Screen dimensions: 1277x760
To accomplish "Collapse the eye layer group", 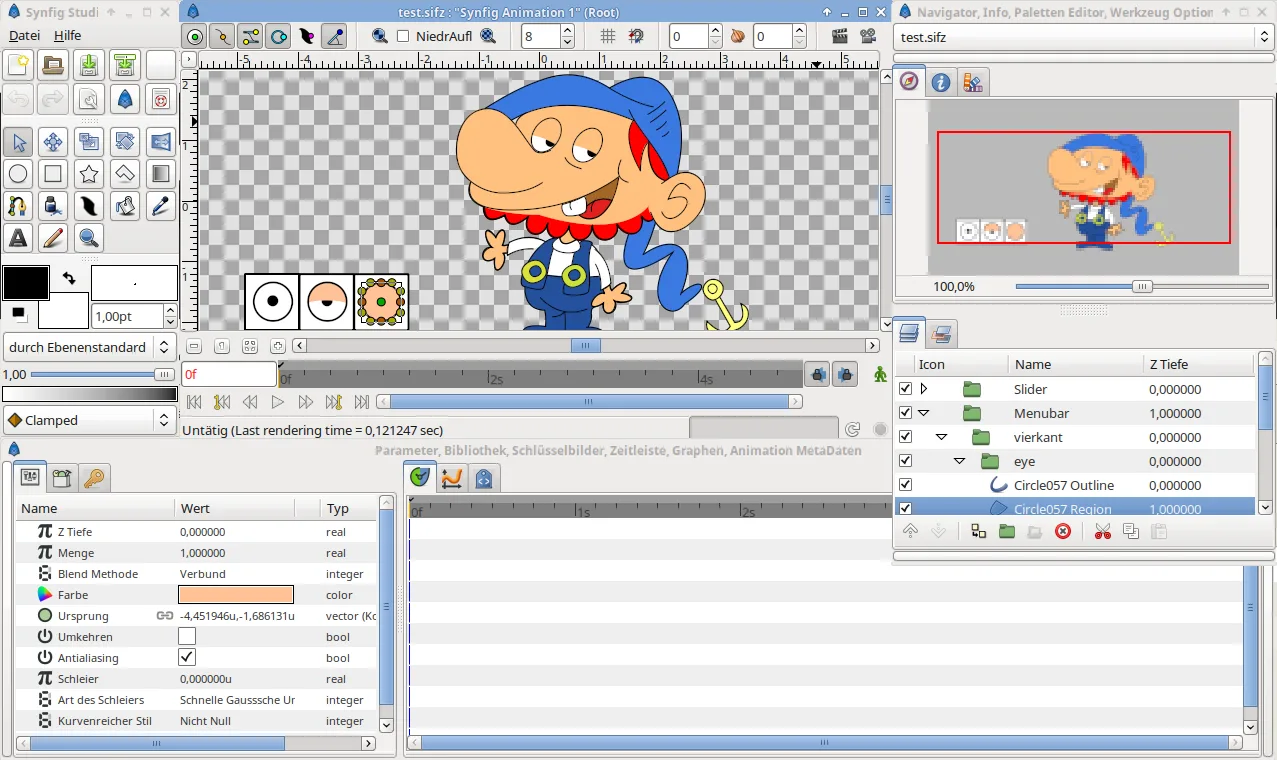I will click(x=959, y=461).
